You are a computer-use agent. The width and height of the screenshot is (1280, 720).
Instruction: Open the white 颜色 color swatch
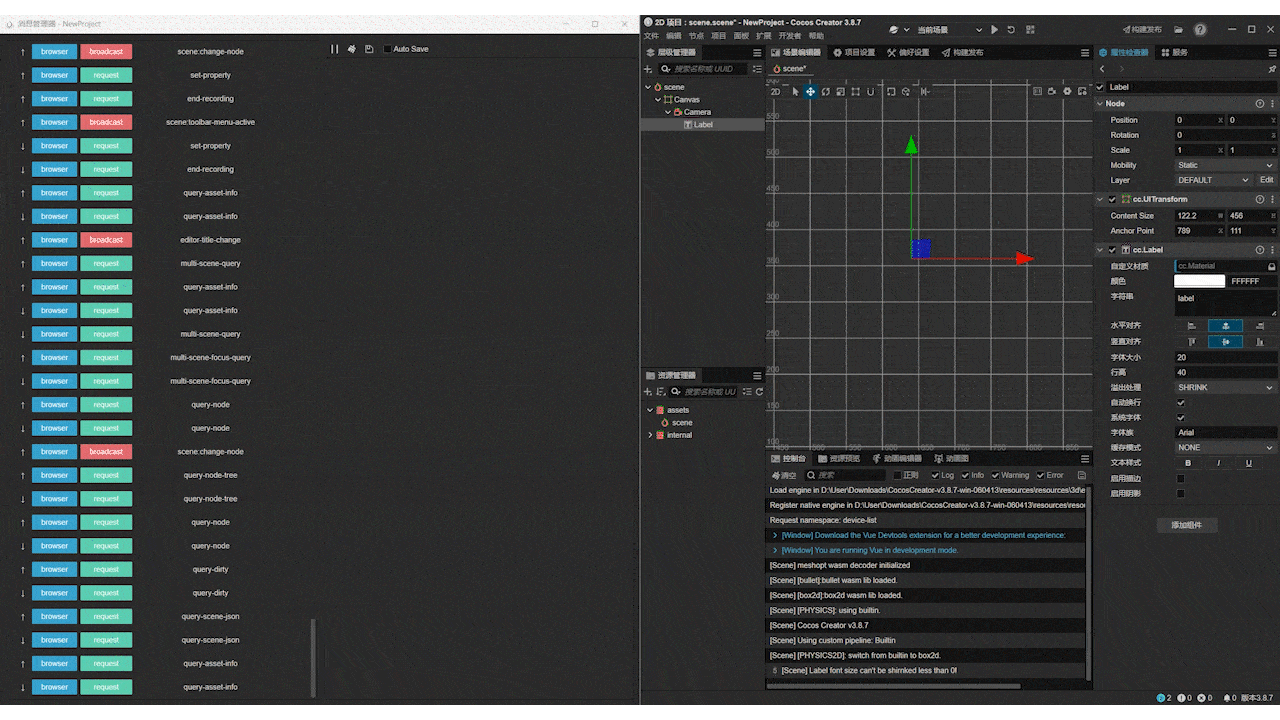pyautogui.click(x=1199, y=281)
